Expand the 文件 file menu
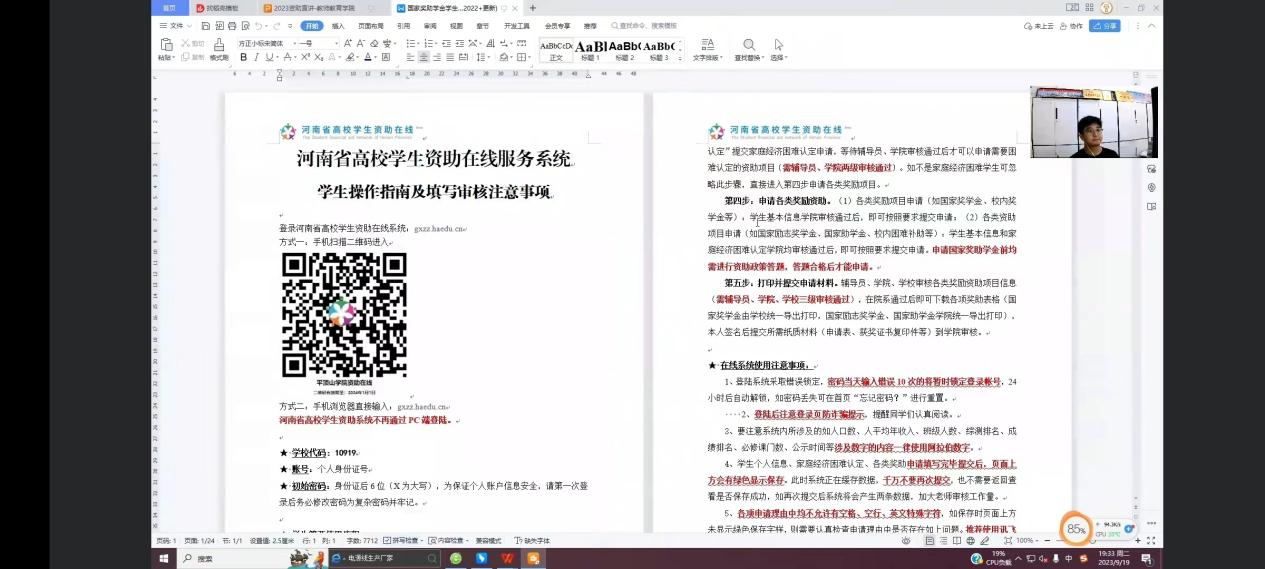1265x569 pixels. pos(176,25)
